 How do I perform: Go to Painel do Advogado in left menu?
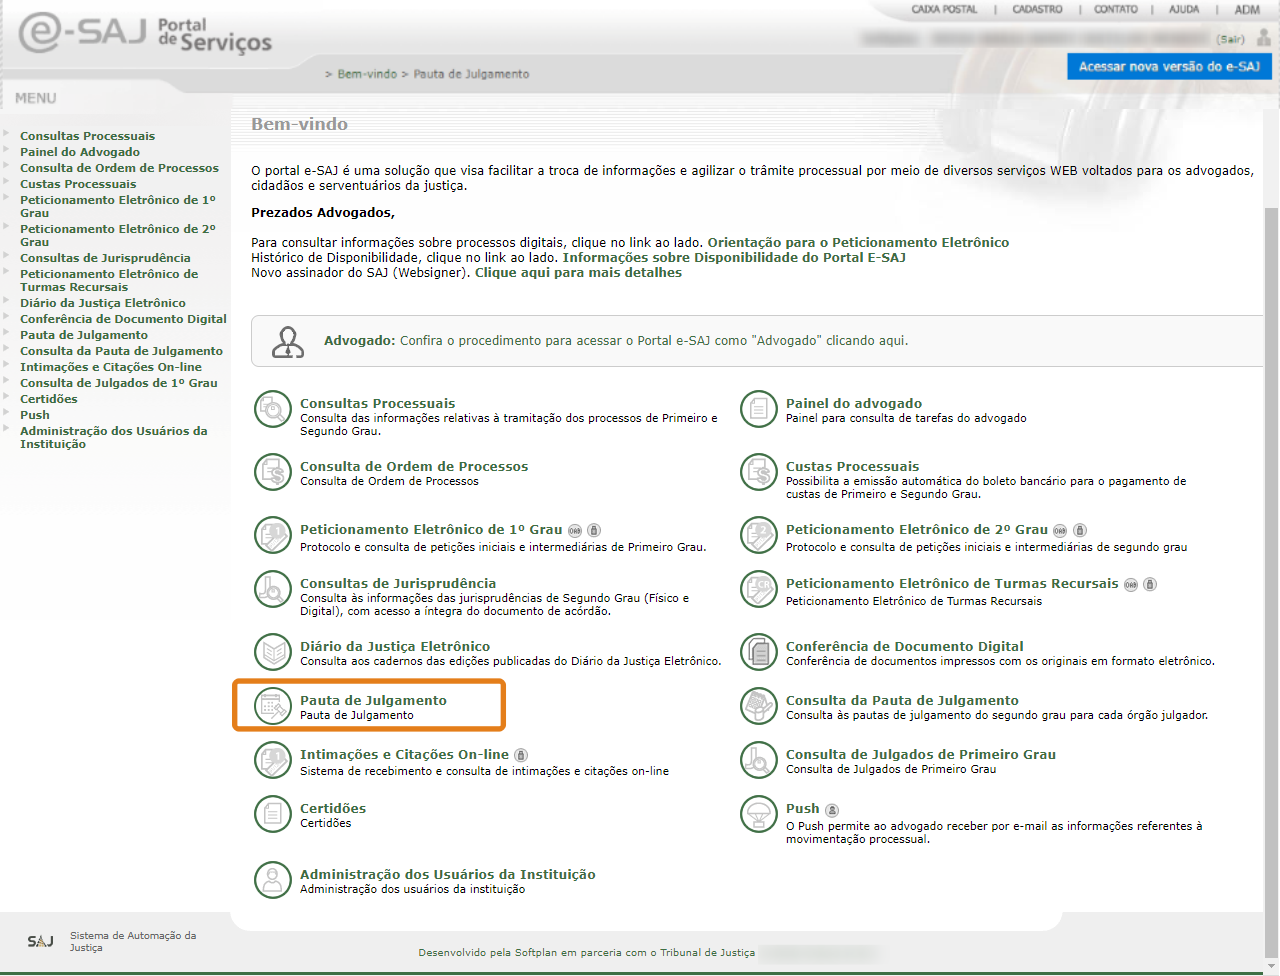point(80,152)
